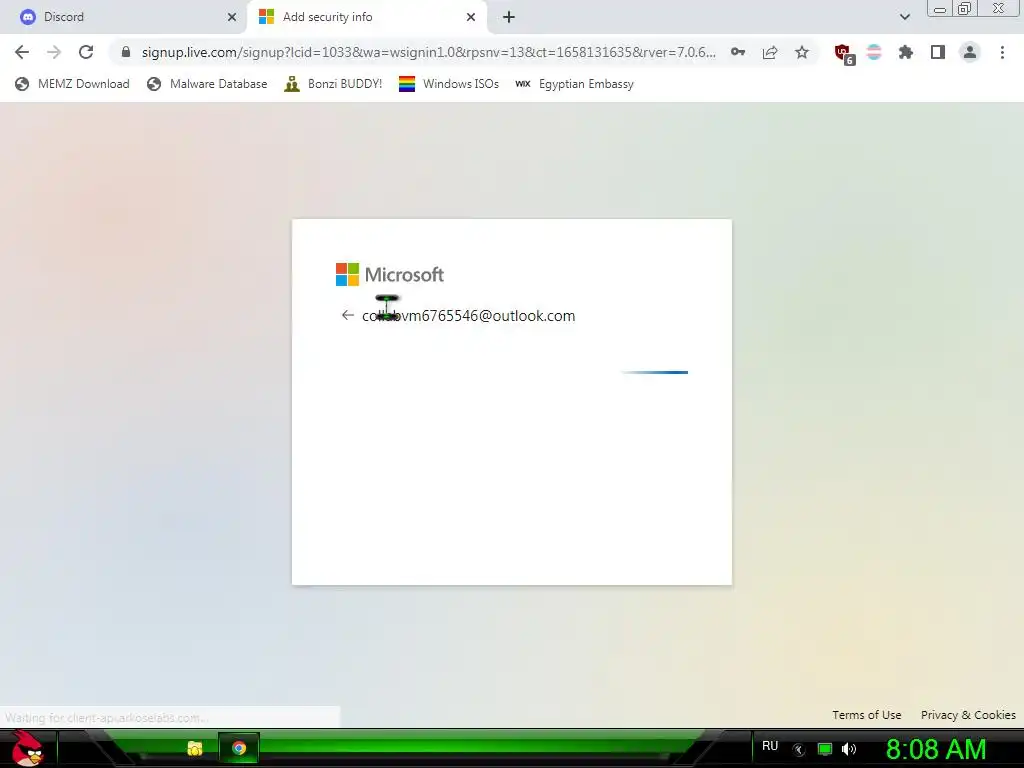1024x768 pixels.
Task: Open the MEMZ Download bookmark
Action: pos(72,84)
